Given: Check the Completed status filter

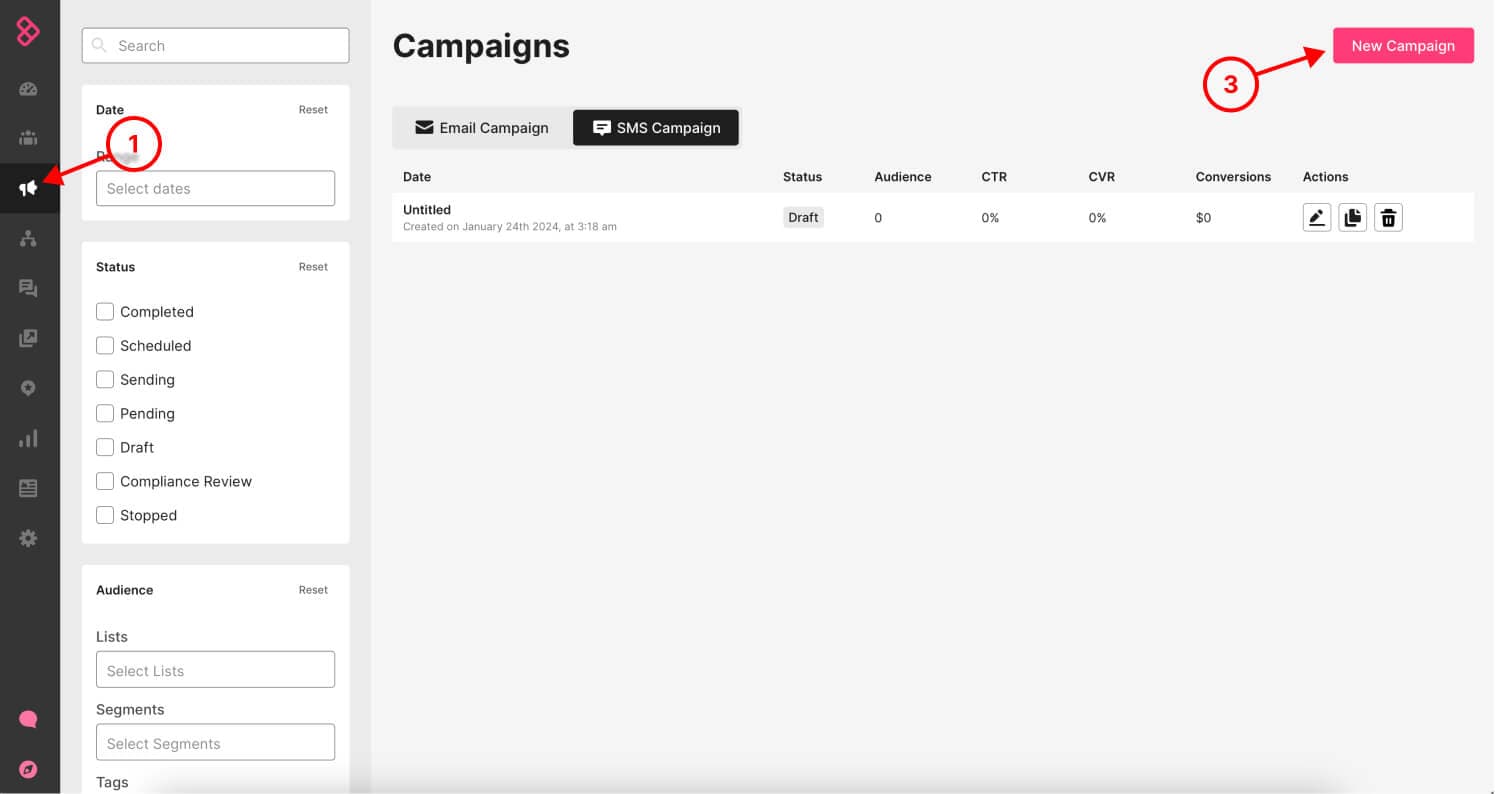Looking at the screenshot, I should [105, 312].
